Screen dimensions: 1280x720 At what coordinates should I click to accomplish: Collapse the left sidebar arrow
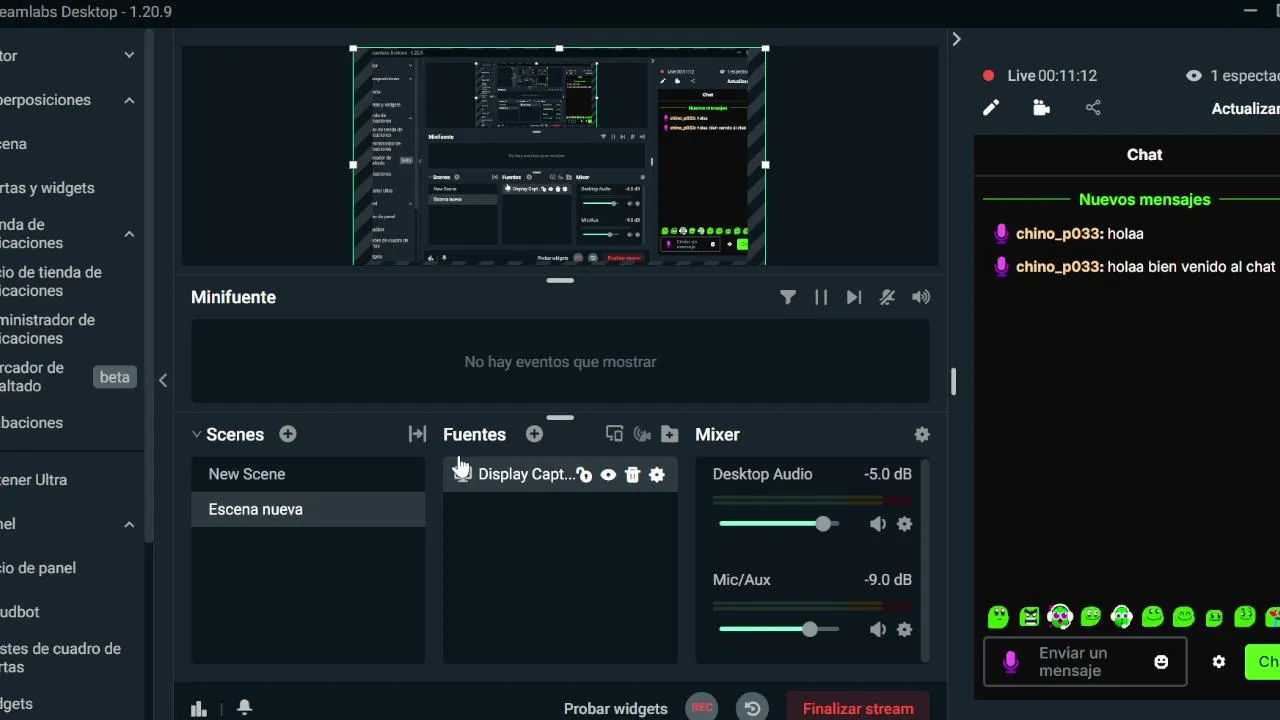[x=163, y=380]
